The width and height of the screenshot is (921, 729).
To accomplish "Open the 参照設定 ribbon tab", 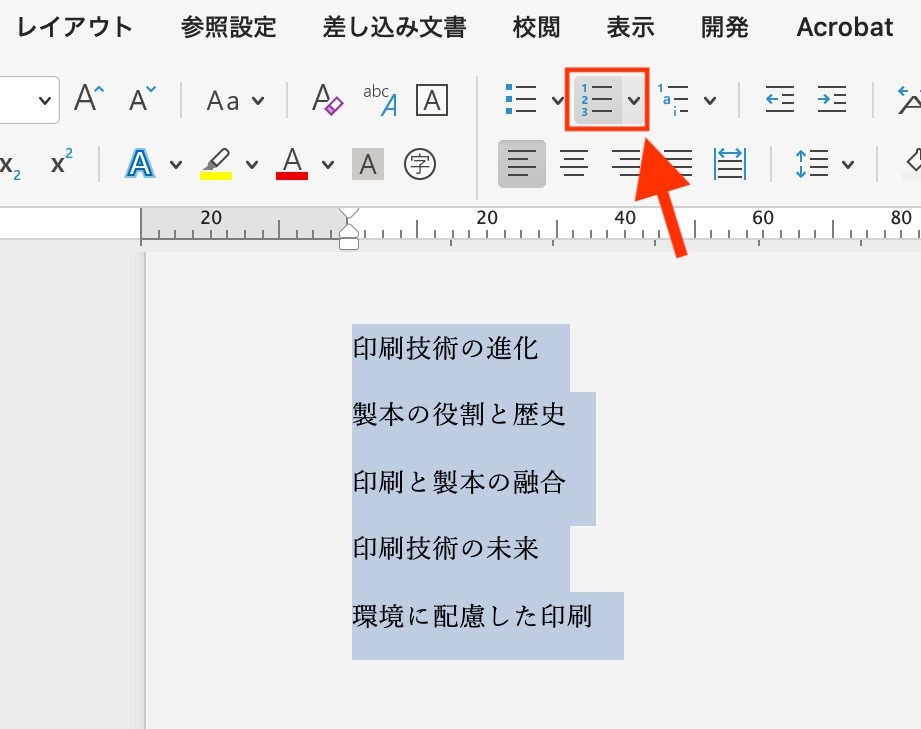I will pyautogui.click(x=228, y=27).
